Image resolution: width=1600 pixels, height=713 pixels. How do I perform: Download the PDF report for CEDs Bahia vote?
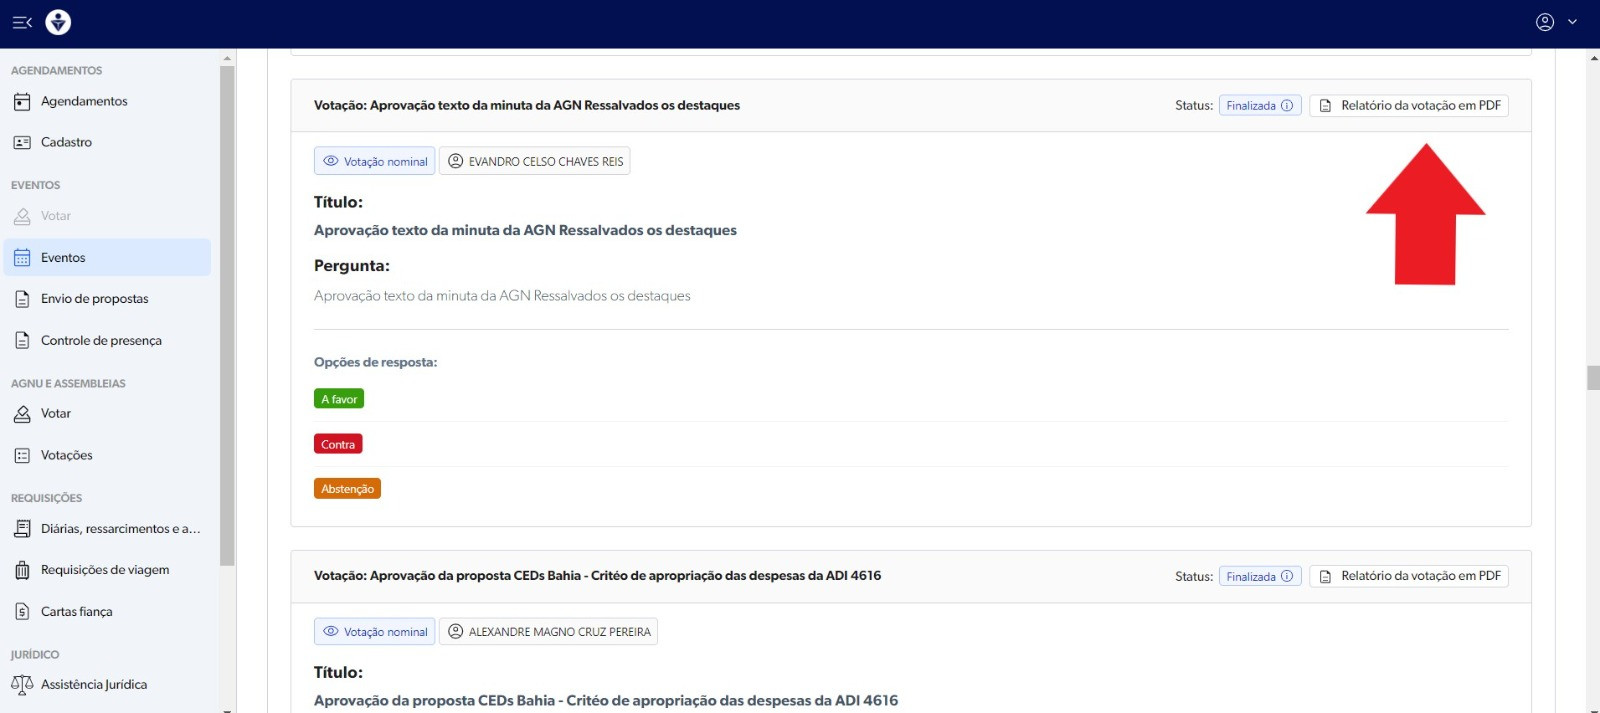(1409, 576)
